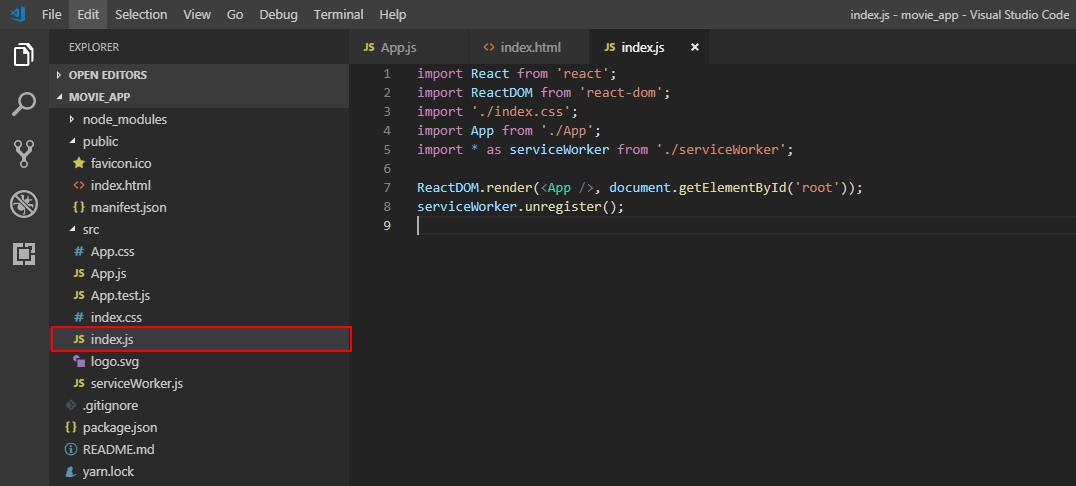The height and width of the screenshot is (486, 1076).
Task: Click the README.md info icon
Action: (71, 450)
